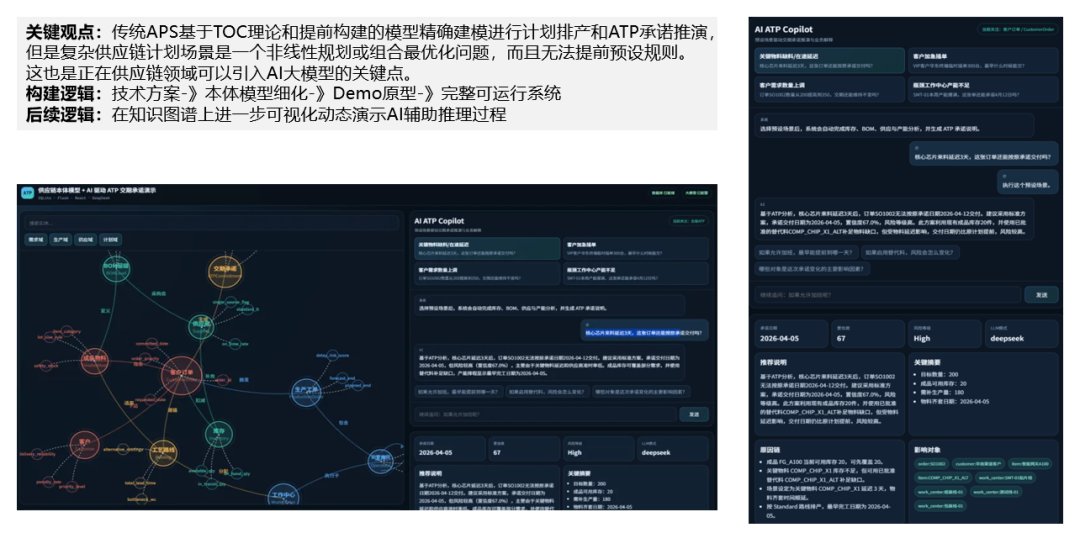Image resolution: width=1080 pixels, height=533 pixels.
Task: Click the 2026-04-05 date card in graph demo
Action: [x=450, y=449]
